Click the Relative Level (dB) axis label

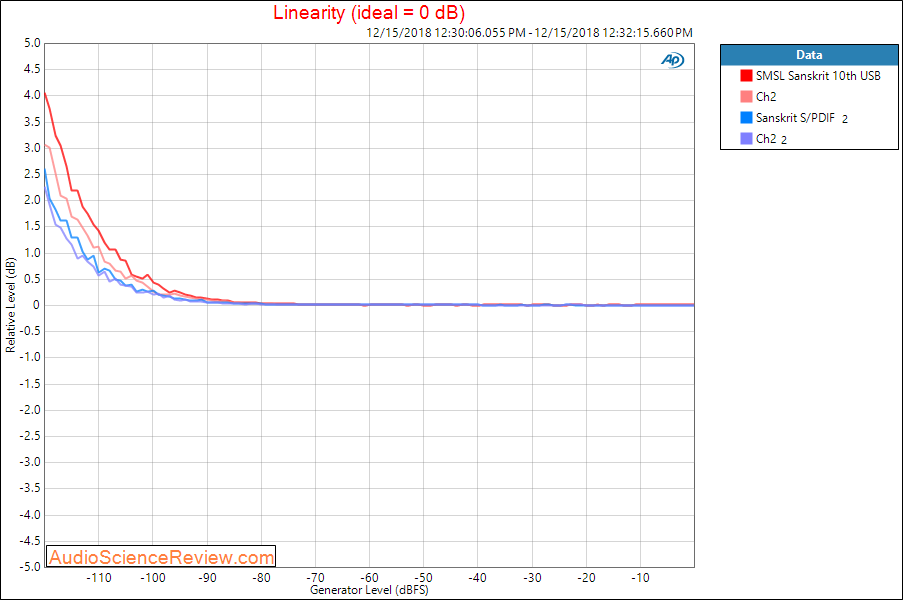10,305
